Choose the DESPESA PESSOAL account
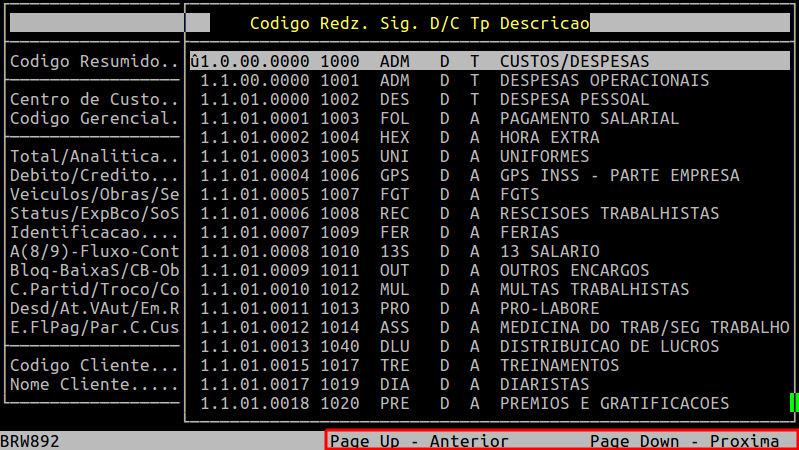 (x=488, y=99)
